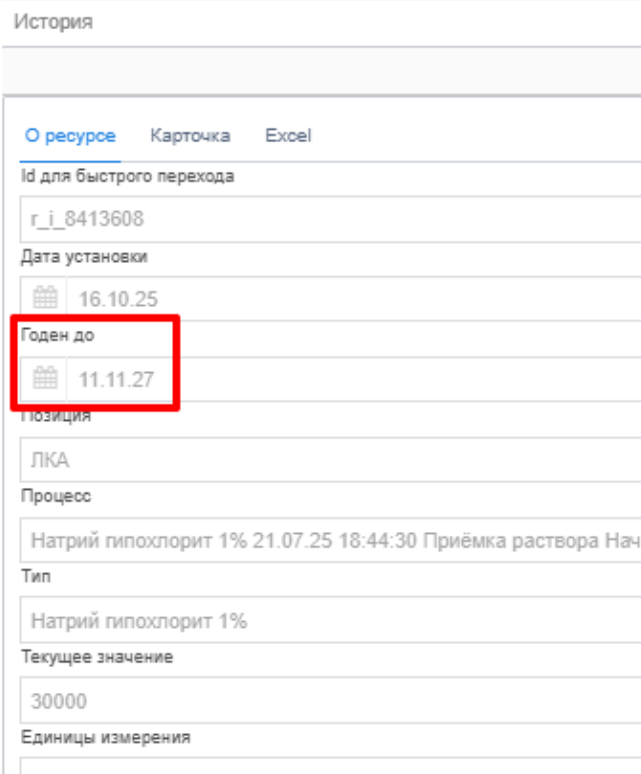Click the Id для быстрого перехода field
641x774 pixels.
pyautogui.click(x=331, y=219)
